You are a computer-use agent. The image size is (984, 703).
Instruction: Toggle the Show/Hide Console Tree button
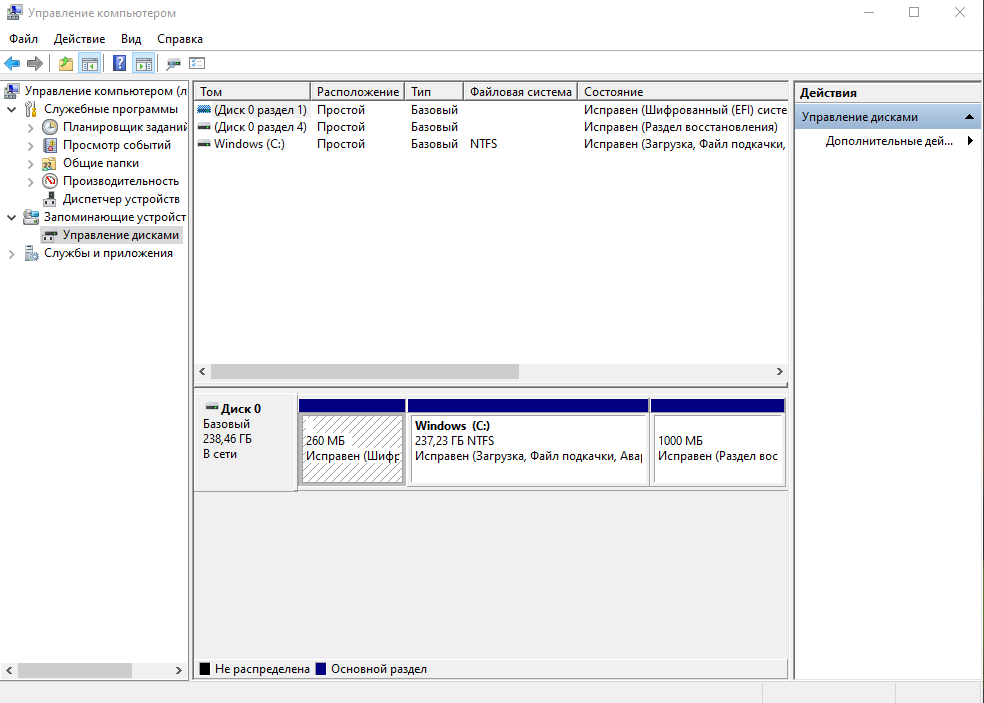pyautogui.click(x=90, y=63)
